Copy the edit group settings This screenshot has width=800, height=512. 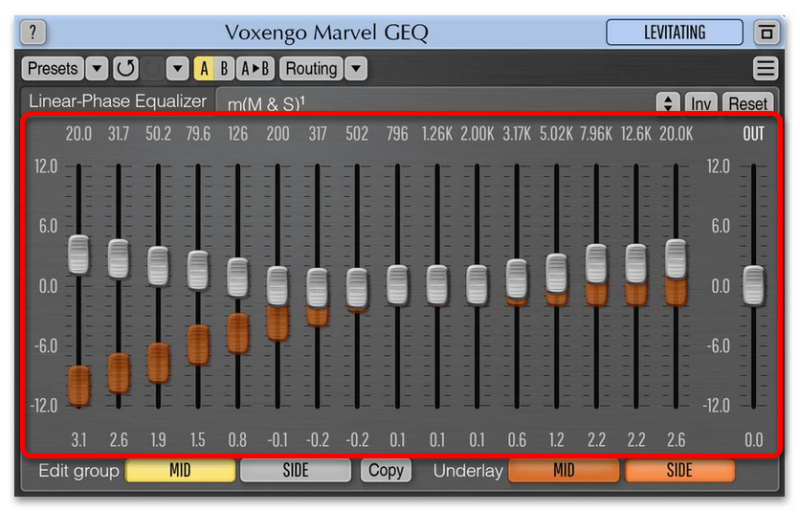(386, 470)
